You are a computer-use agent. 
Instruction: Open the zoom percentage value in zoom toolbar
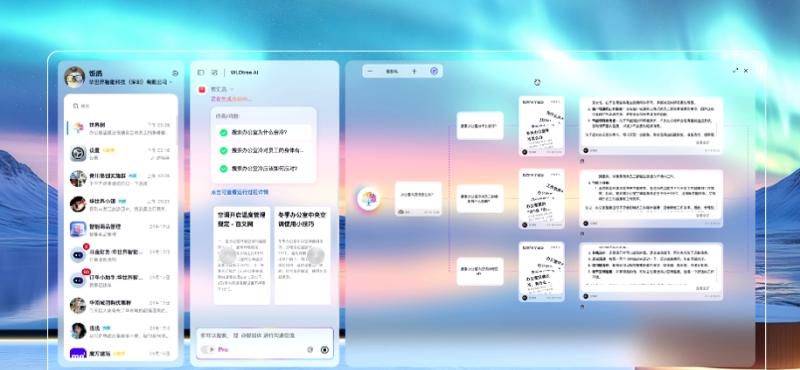tap(392, 71)
